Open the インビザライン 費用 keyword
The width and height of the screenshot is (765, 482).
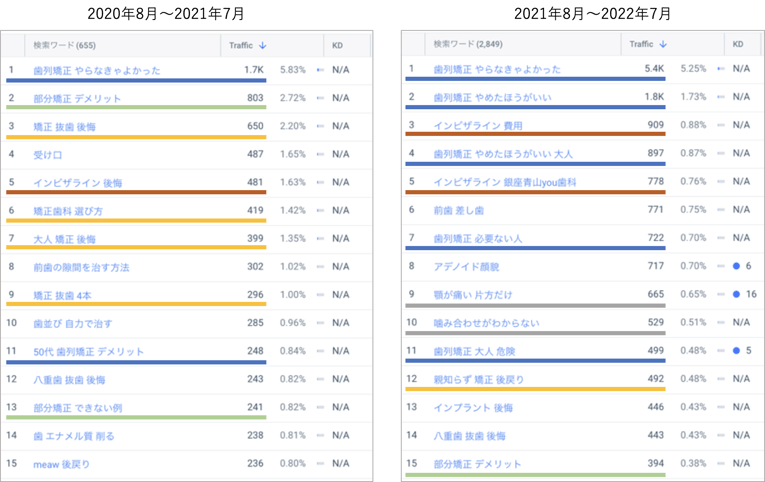tap(478, 126)
